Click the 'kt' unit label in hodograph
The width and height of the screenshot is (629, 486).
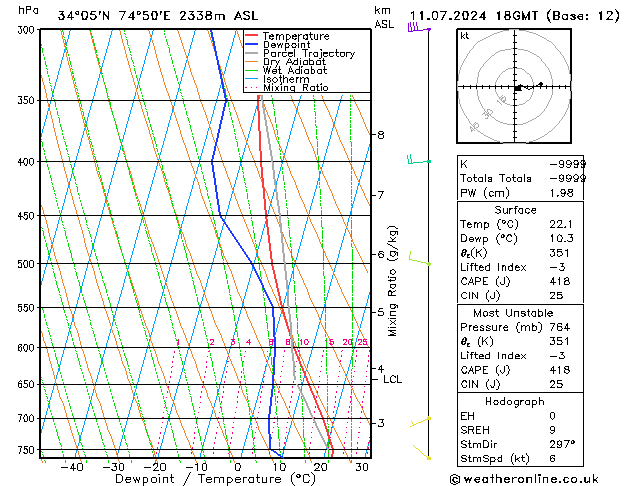click(465, 36)
